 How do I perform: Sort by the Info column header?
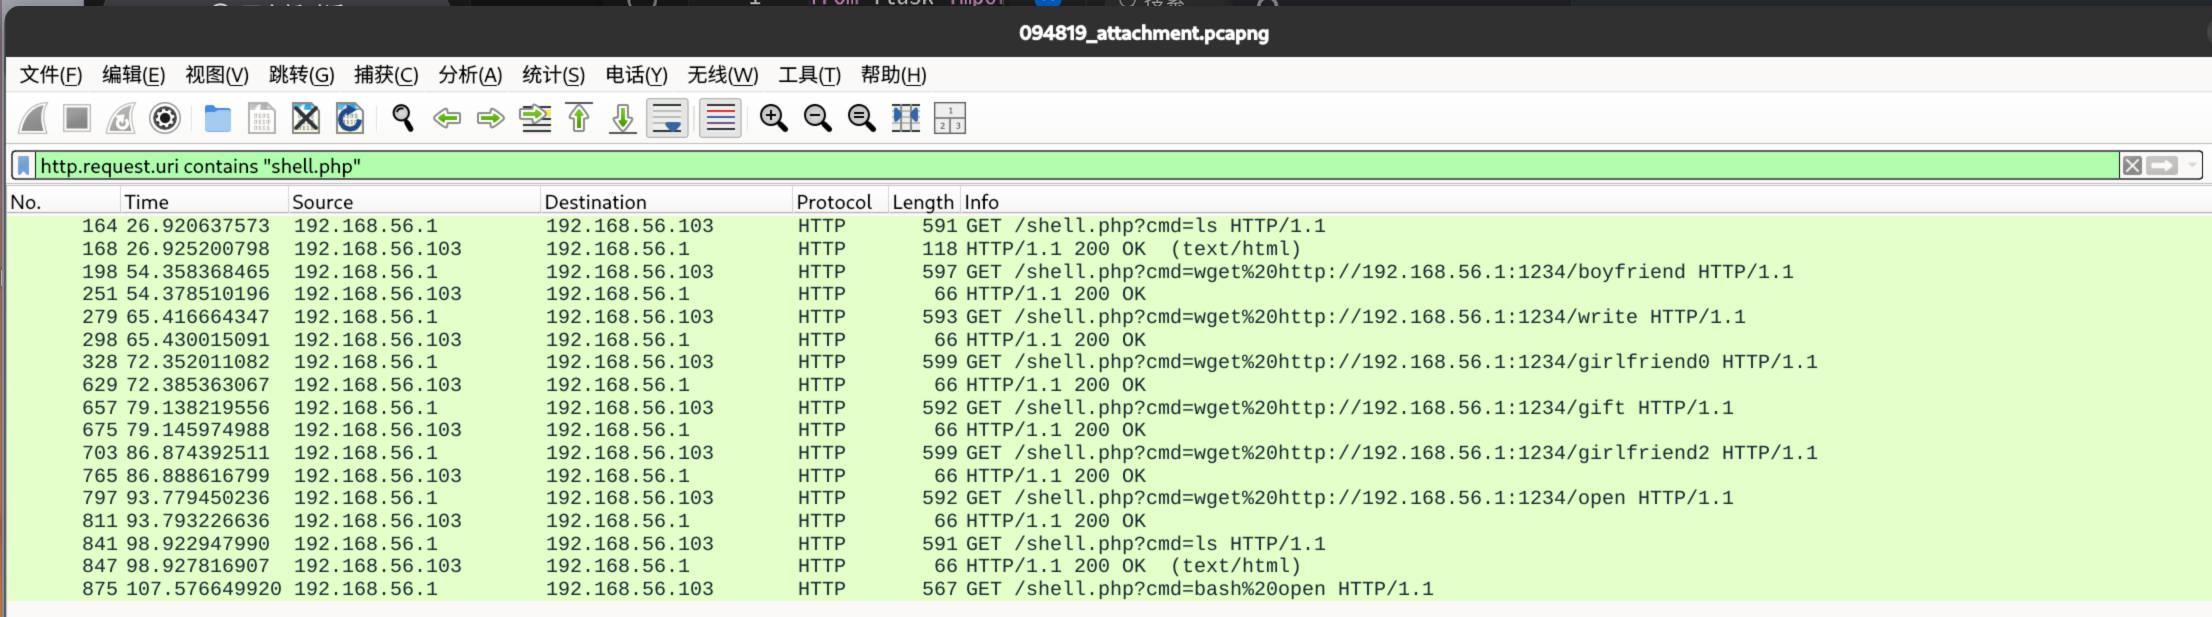point(1584,202)
